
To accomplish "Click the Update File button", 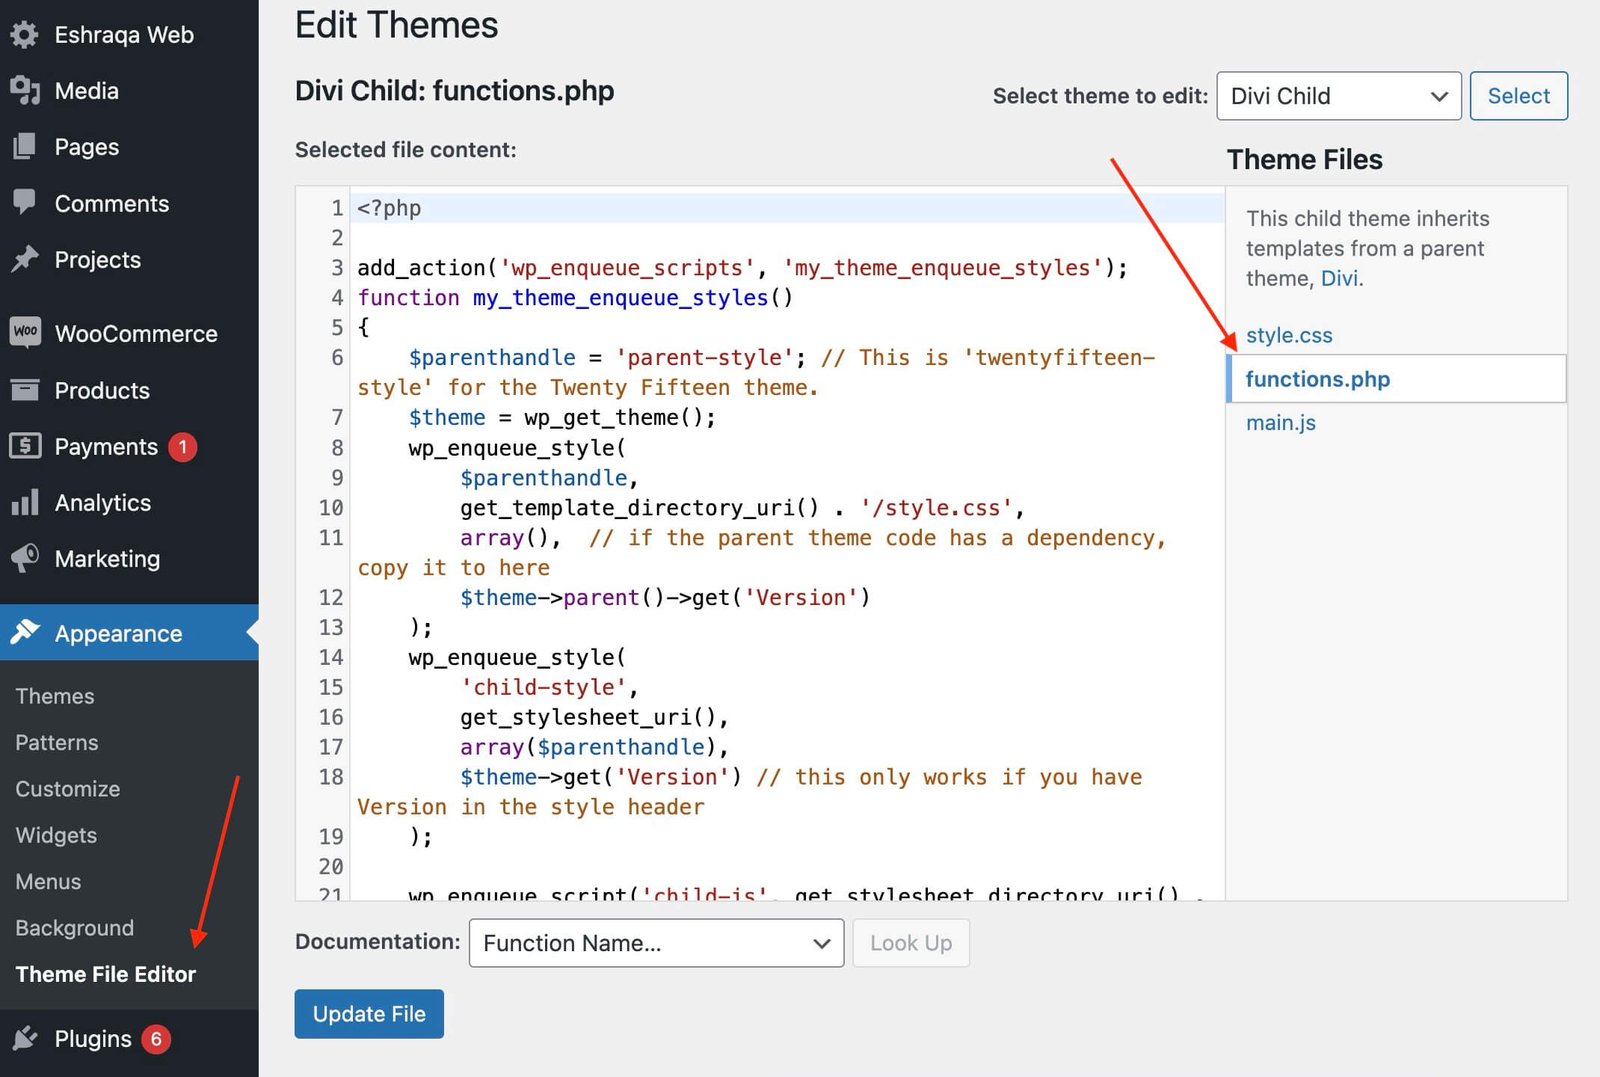I will [369, 1014].
